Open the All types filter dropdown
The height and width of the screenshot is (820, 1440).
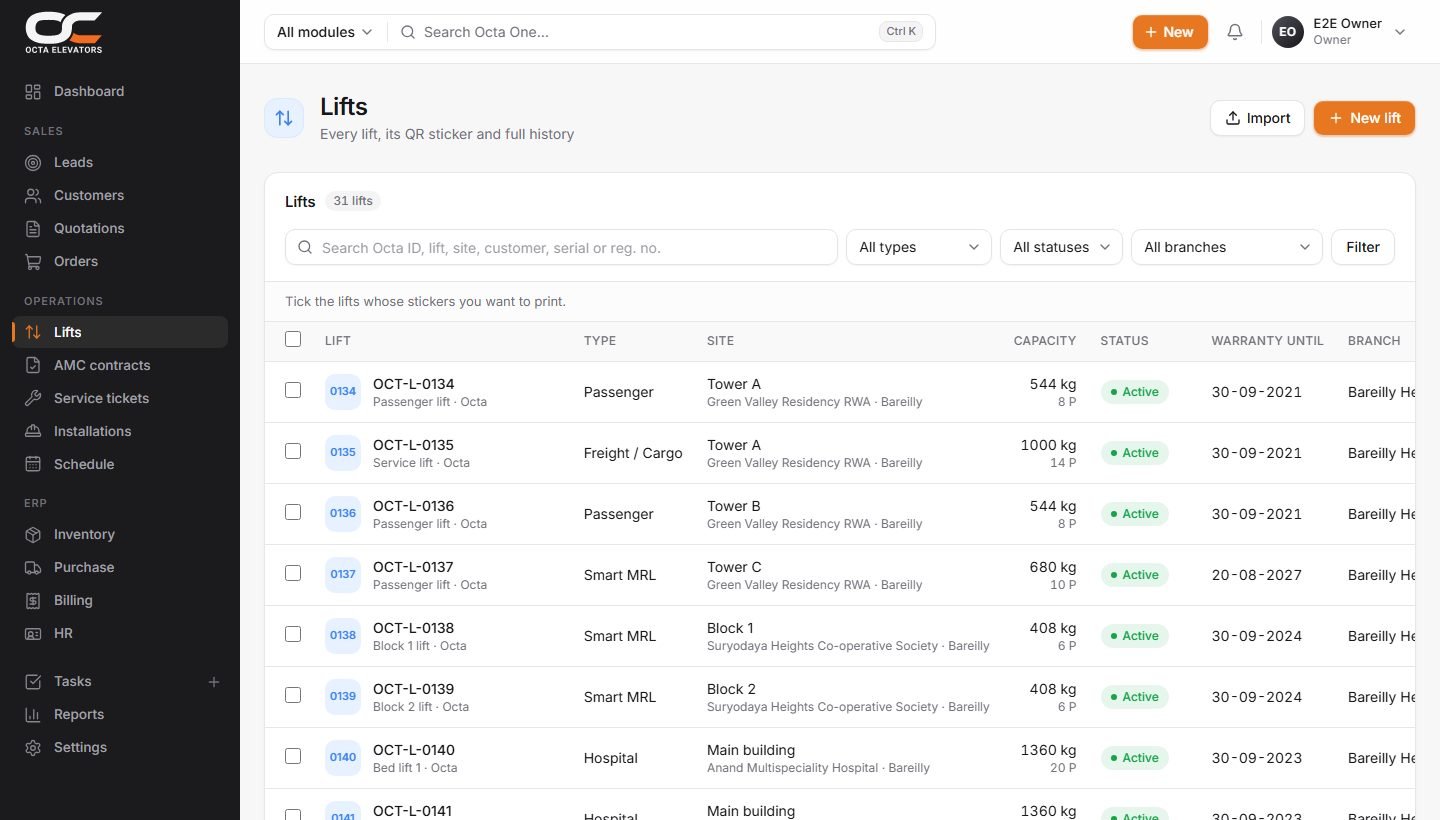click(x=919, y=247)
